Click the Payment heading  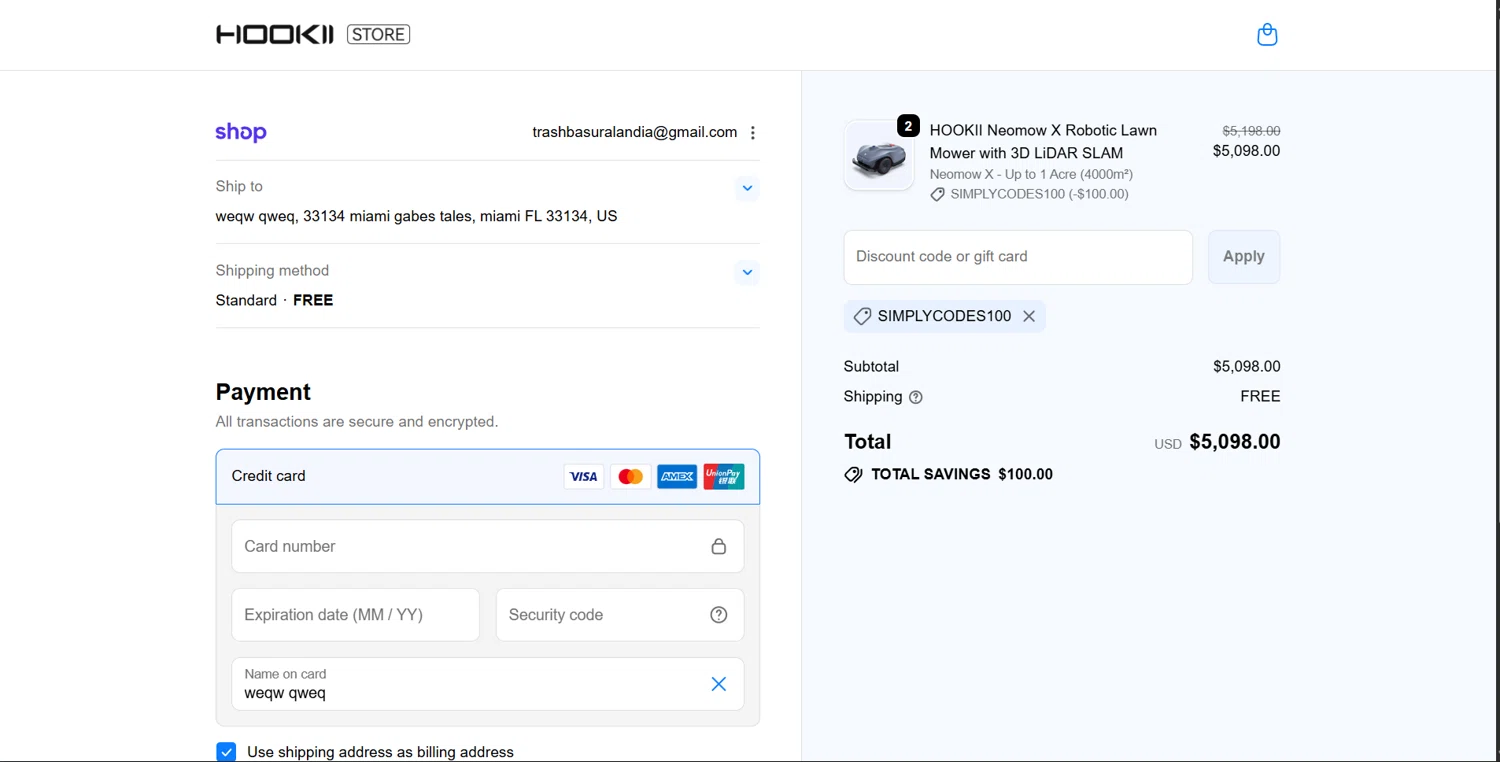tap(263, 392)
